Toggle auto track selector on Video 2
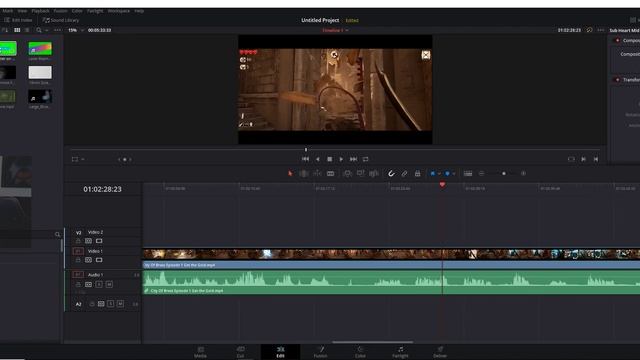Image resolution: width=640 pixels, height=360 pixels. tap(88, 241)
